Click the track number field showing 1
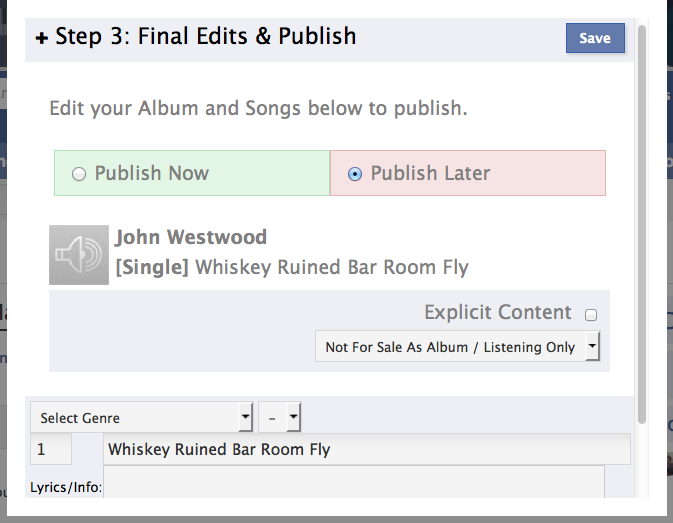Screen dimensions: 673x523 pos(51,450)
